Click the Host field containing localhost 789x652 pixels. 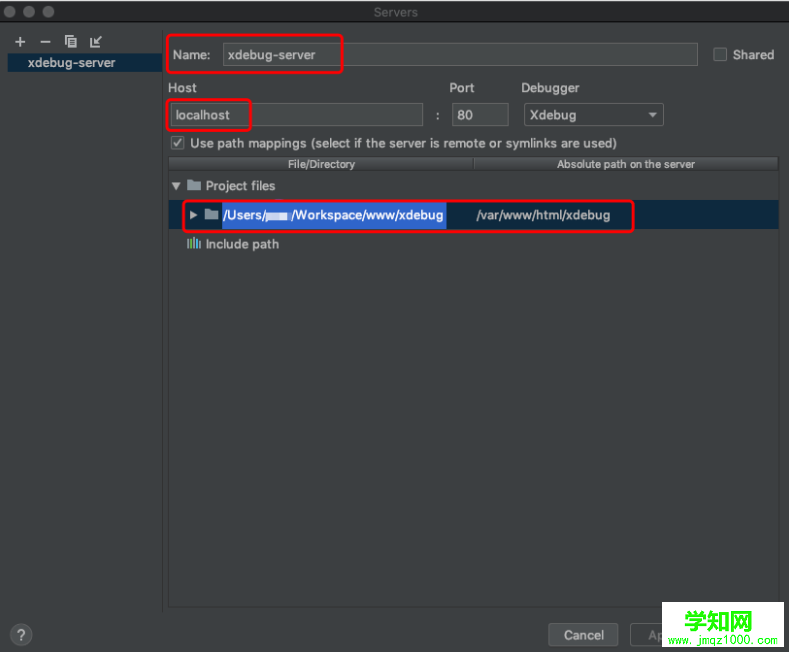(296, 115)
